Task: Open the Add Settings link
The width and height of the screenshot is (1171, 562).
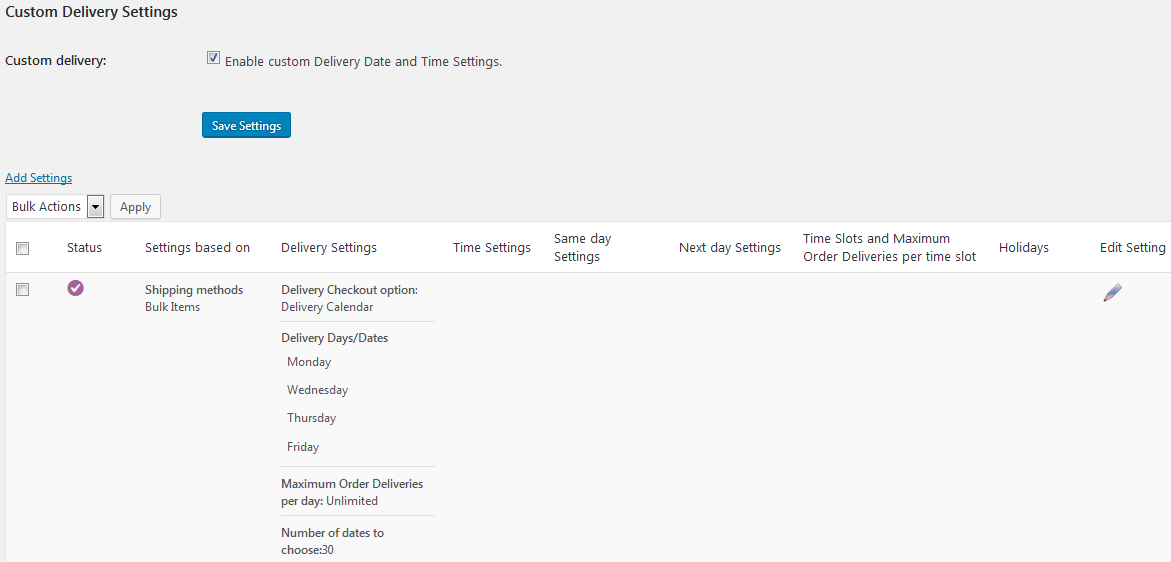Action: tap(39, 178)
